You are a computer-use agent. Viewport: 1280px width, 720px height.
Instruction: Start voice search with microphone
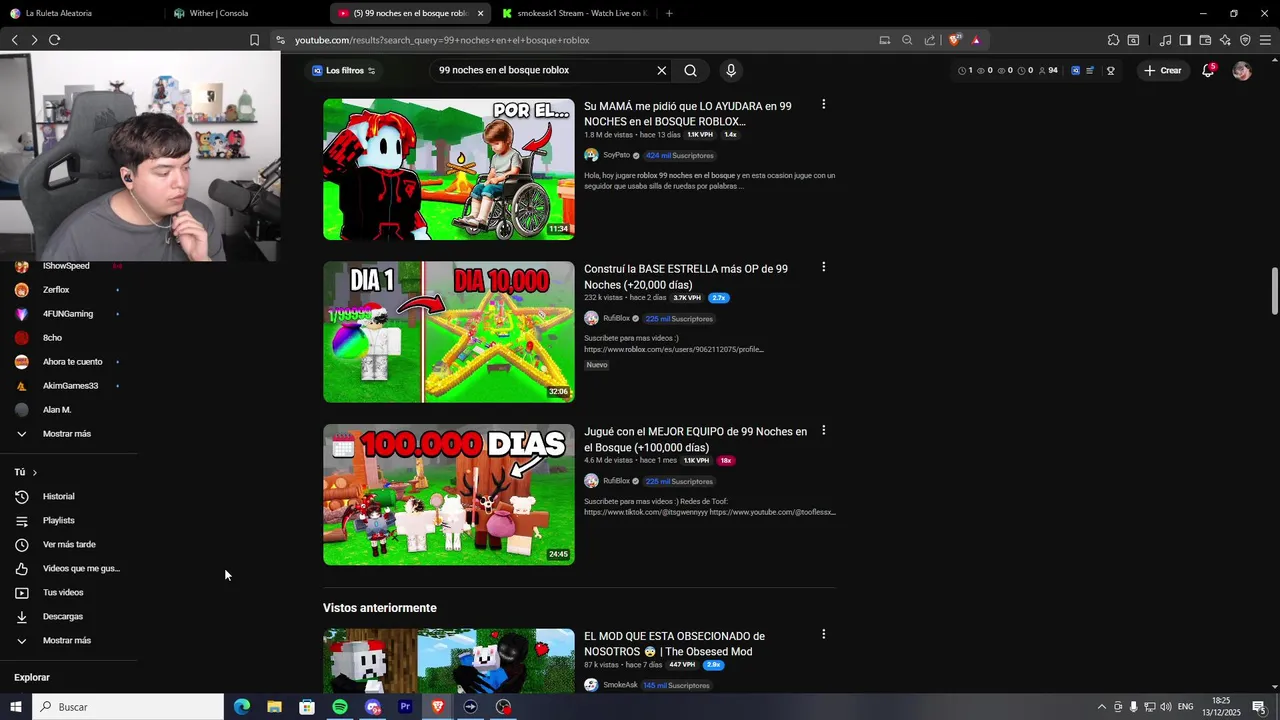(731, 70)
